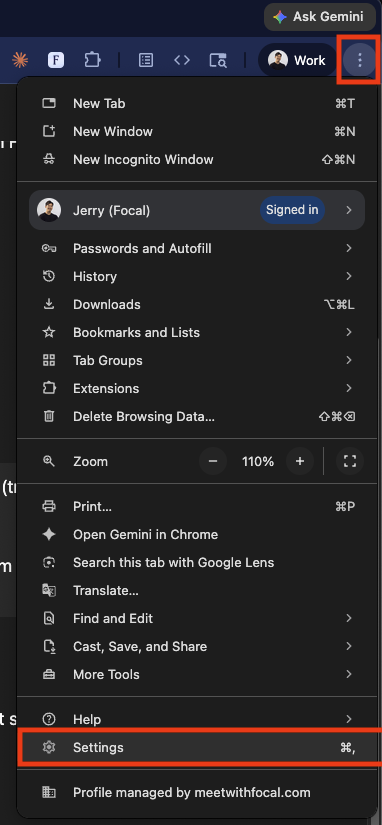Open a New Incognito Window
This screenshot has height=825, width=382.
click(x=198, y=159)
